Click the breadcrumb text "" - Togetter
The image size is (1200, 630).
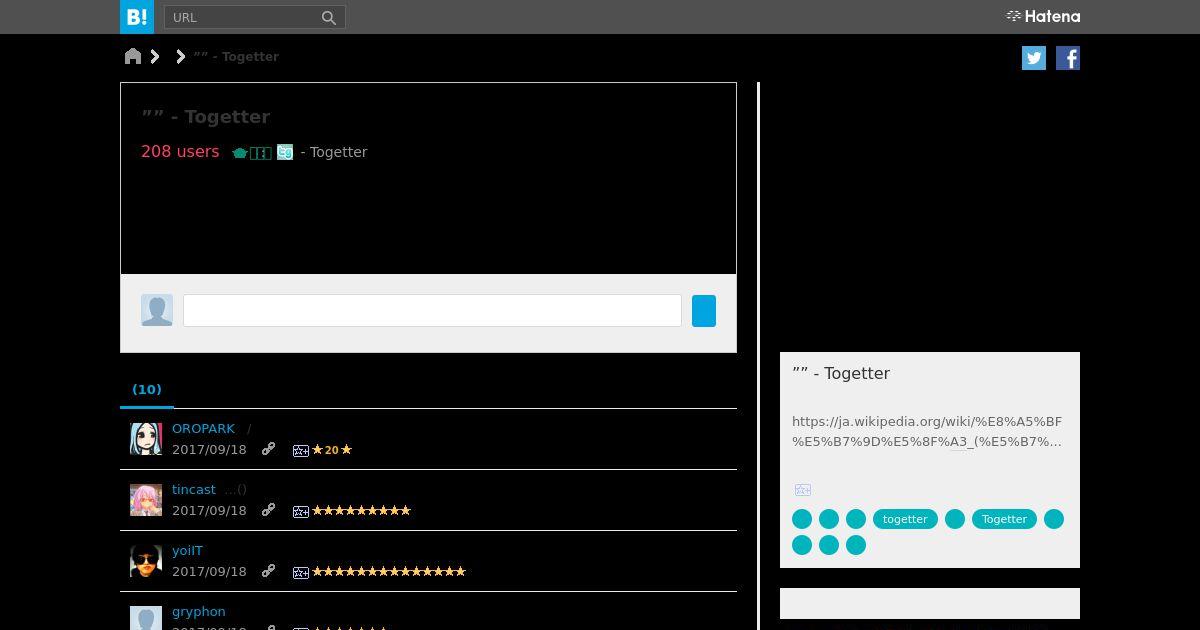click(x=236, y=56)
